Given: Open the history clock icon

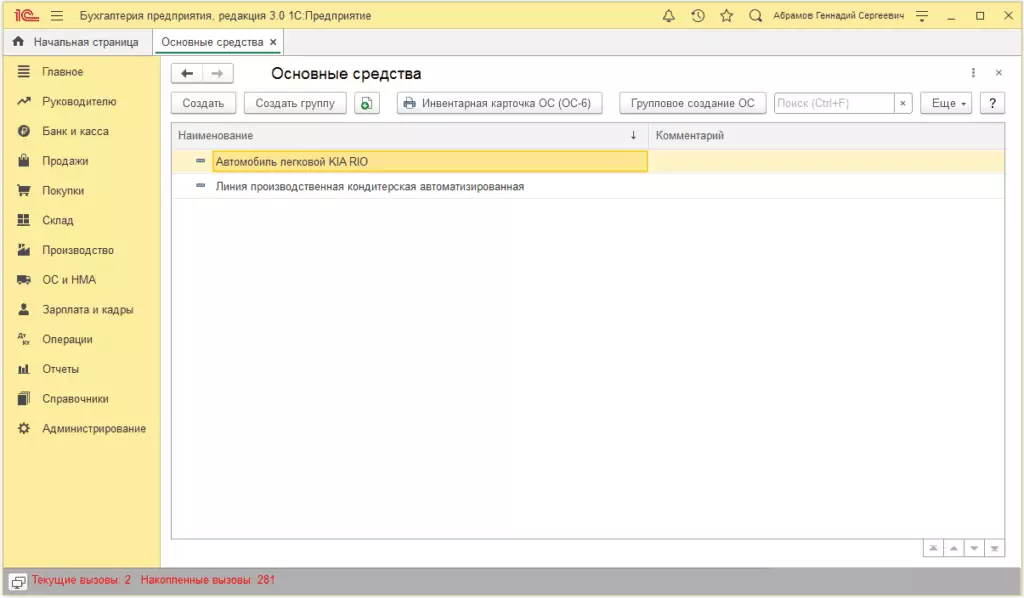Looking at the screenshot, I should (x=698, y=16).
